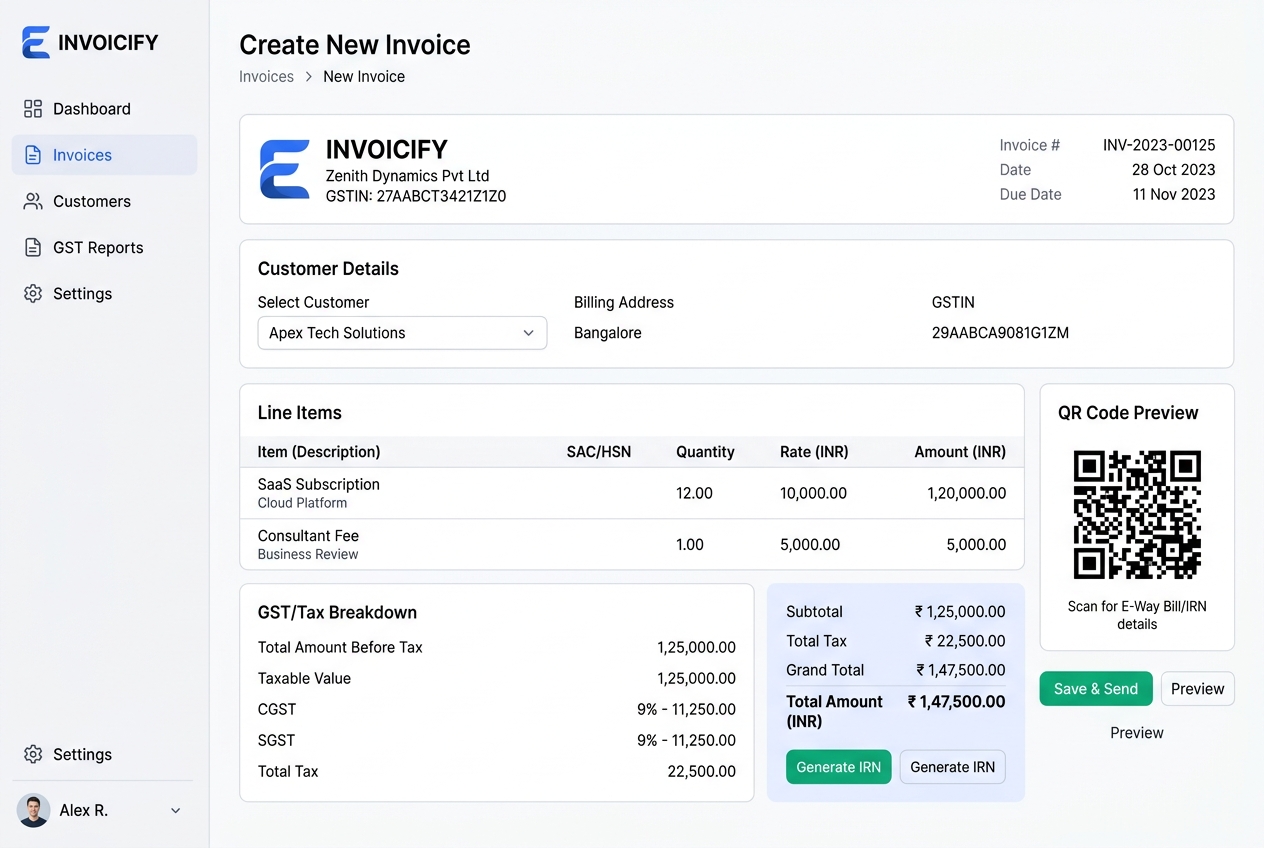Image resolution: width=1264 pixels, height=848 pixels.
Task: Click the Business Review description
Action: [308, 554]
